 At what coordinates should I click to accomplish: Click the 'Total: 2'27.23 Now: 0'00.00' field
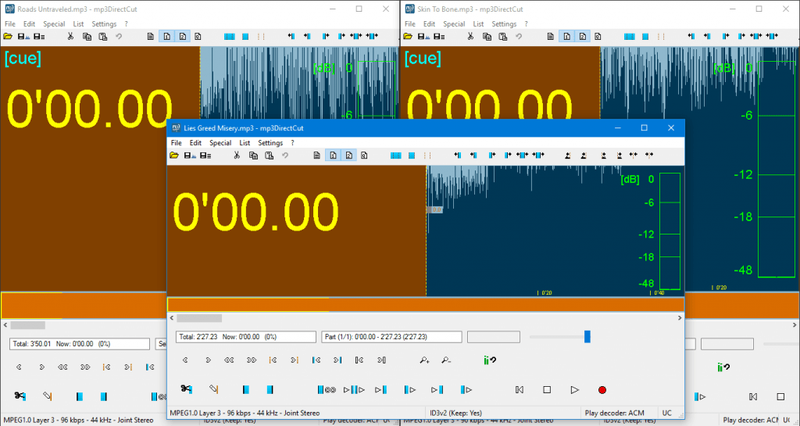coord(246,337)
